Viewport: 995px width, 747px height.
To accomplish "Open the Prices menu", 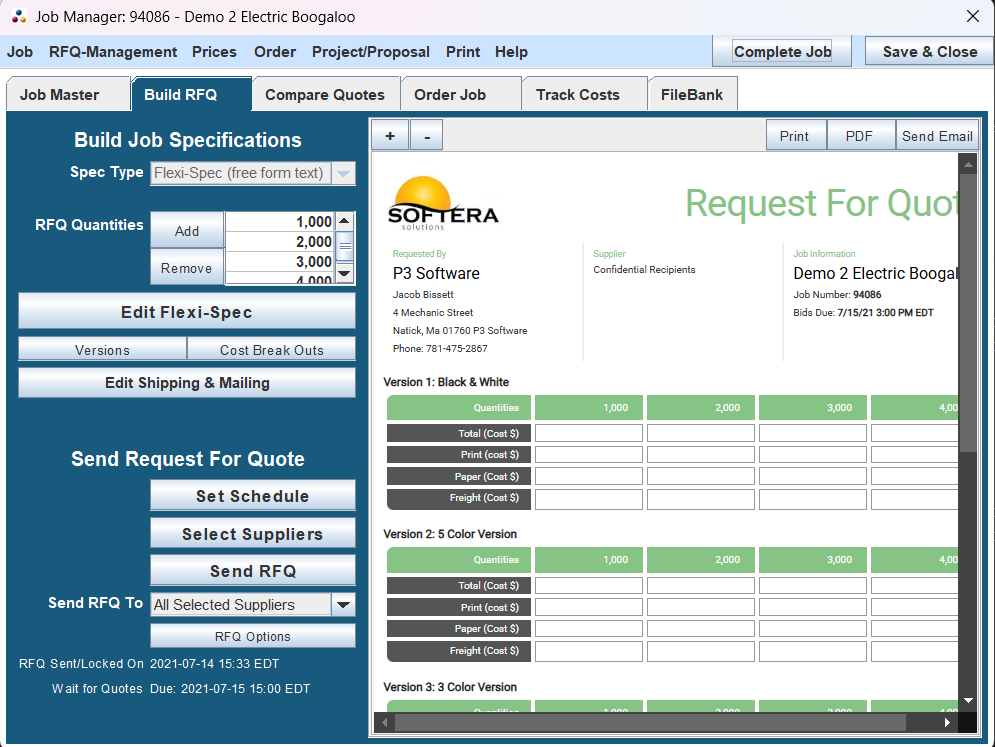I will 213,52.
